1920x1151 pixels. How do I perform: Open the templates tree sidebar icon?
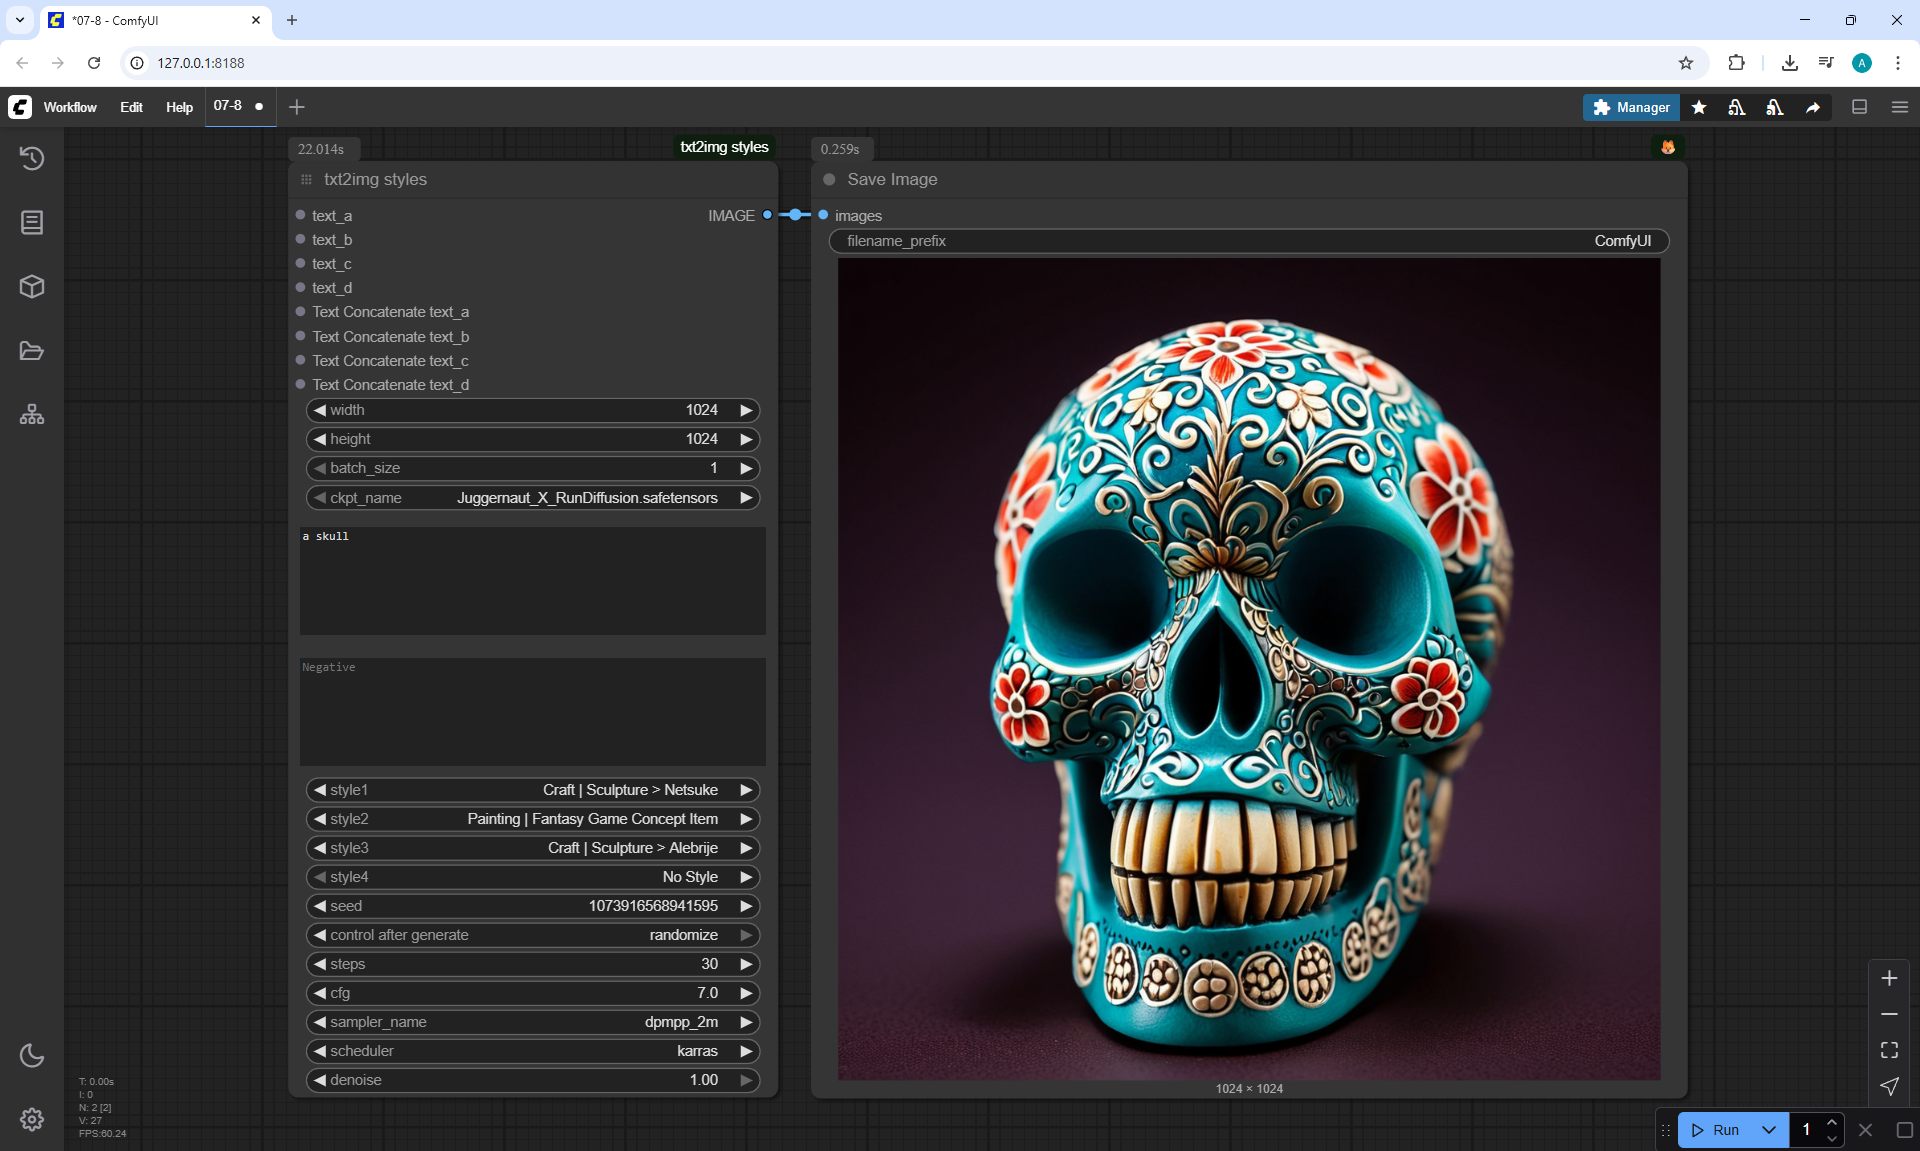coord(32,415)
